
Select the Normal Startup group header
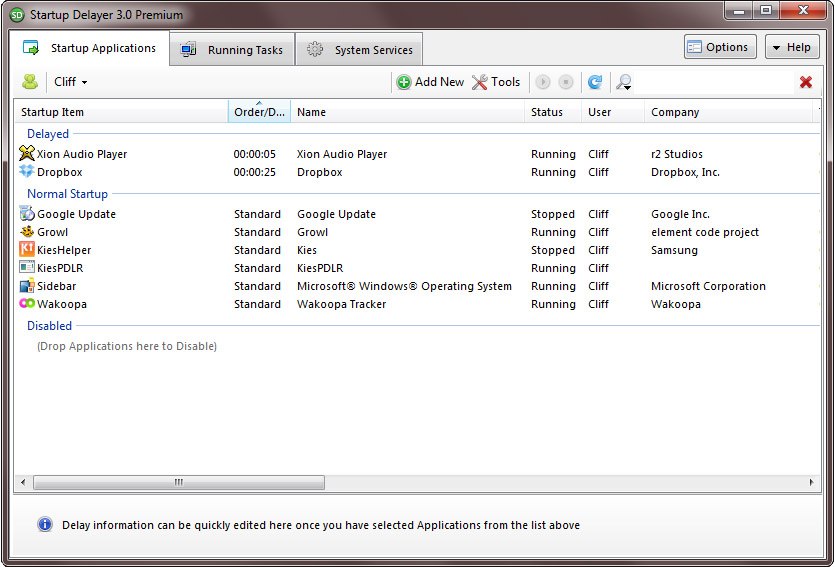[67, 194]
